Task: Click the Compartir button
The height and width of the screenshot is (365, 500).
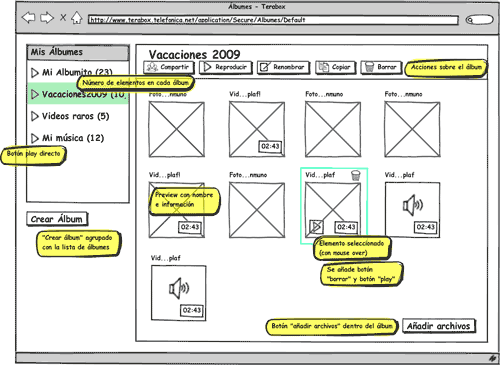Action: pos(168,67)
